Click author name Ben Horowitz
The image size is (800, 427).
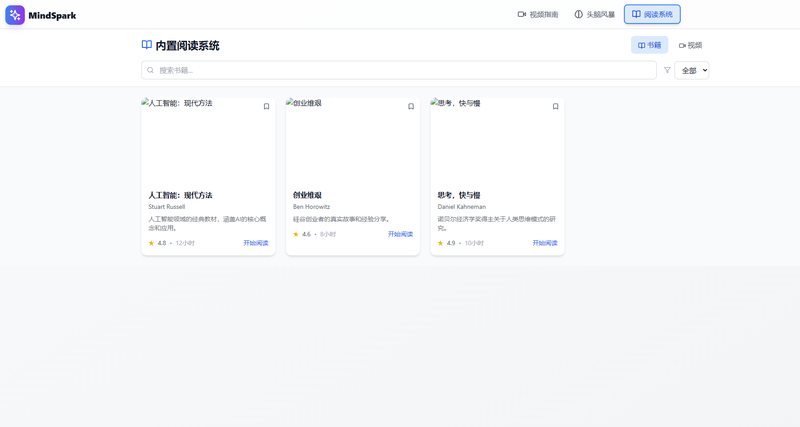coord(311,207)
